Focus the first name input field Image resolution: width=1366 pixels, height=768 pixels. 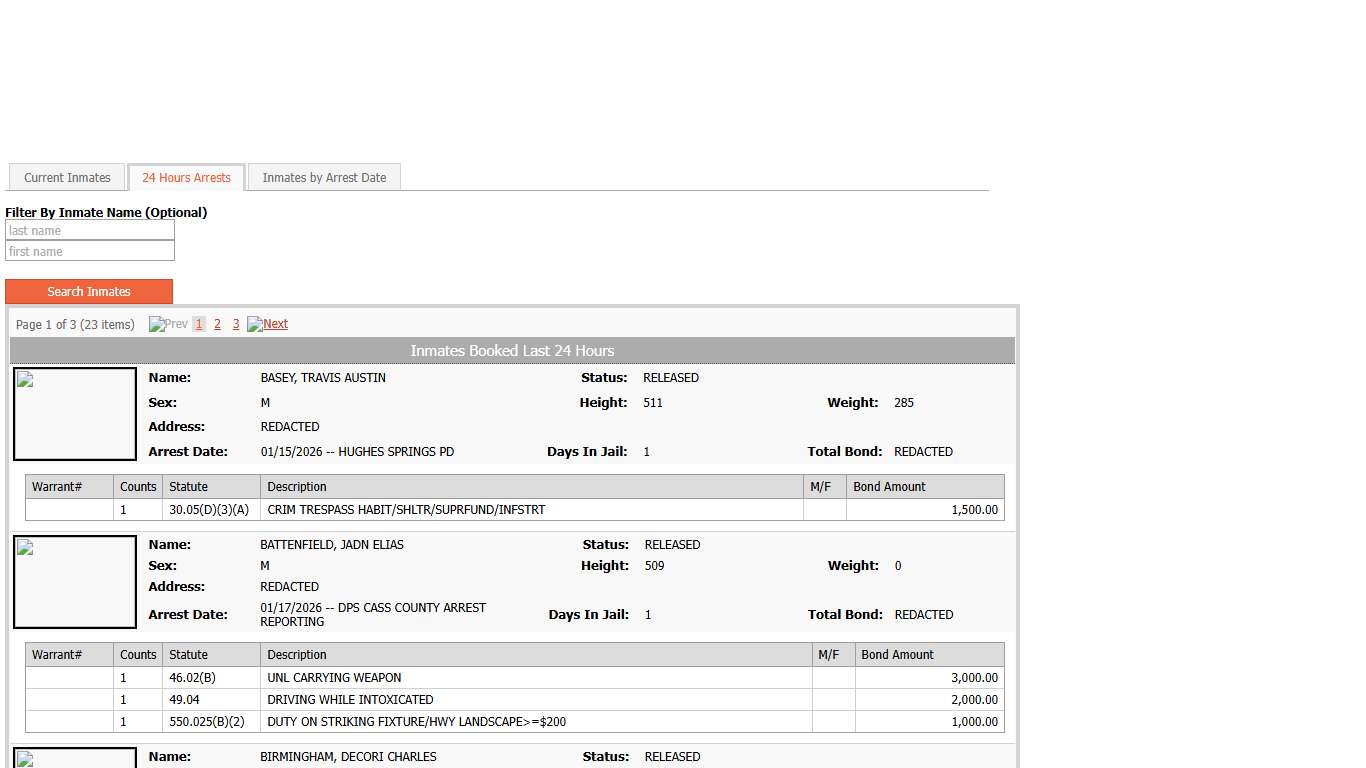click(x=90, y=252)
